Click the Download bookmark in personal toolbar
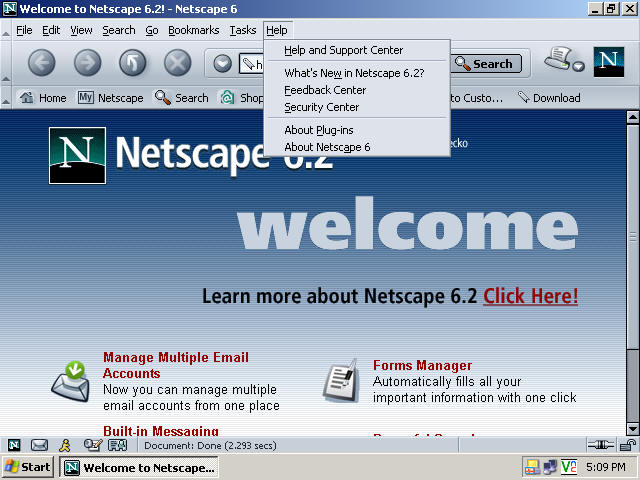 tap(549, 98)
